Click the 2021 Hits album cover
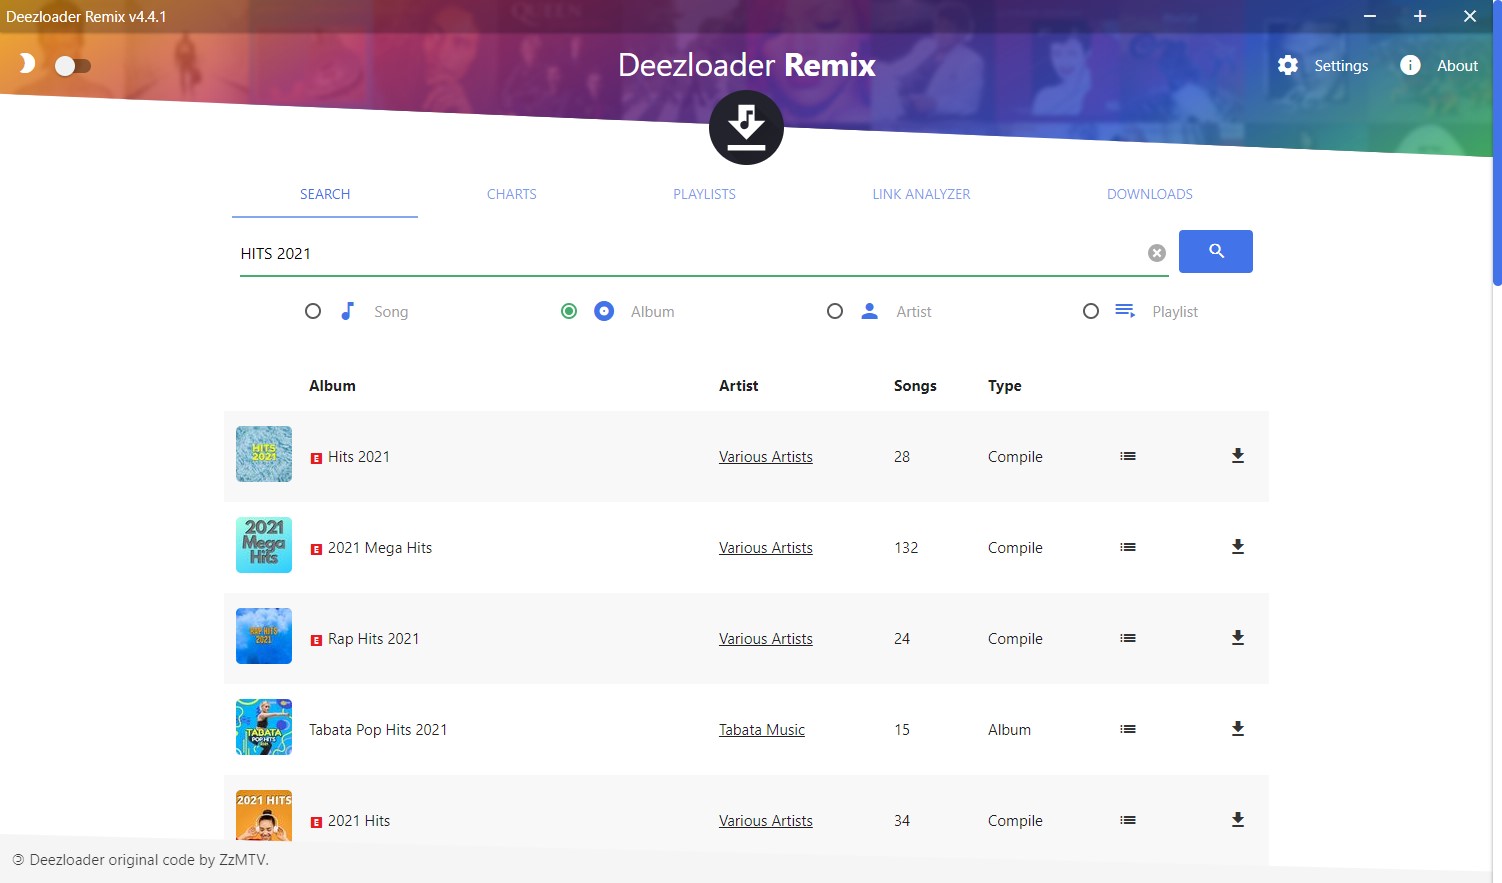This screenshot has width=1502, height=883. [264, 816]
